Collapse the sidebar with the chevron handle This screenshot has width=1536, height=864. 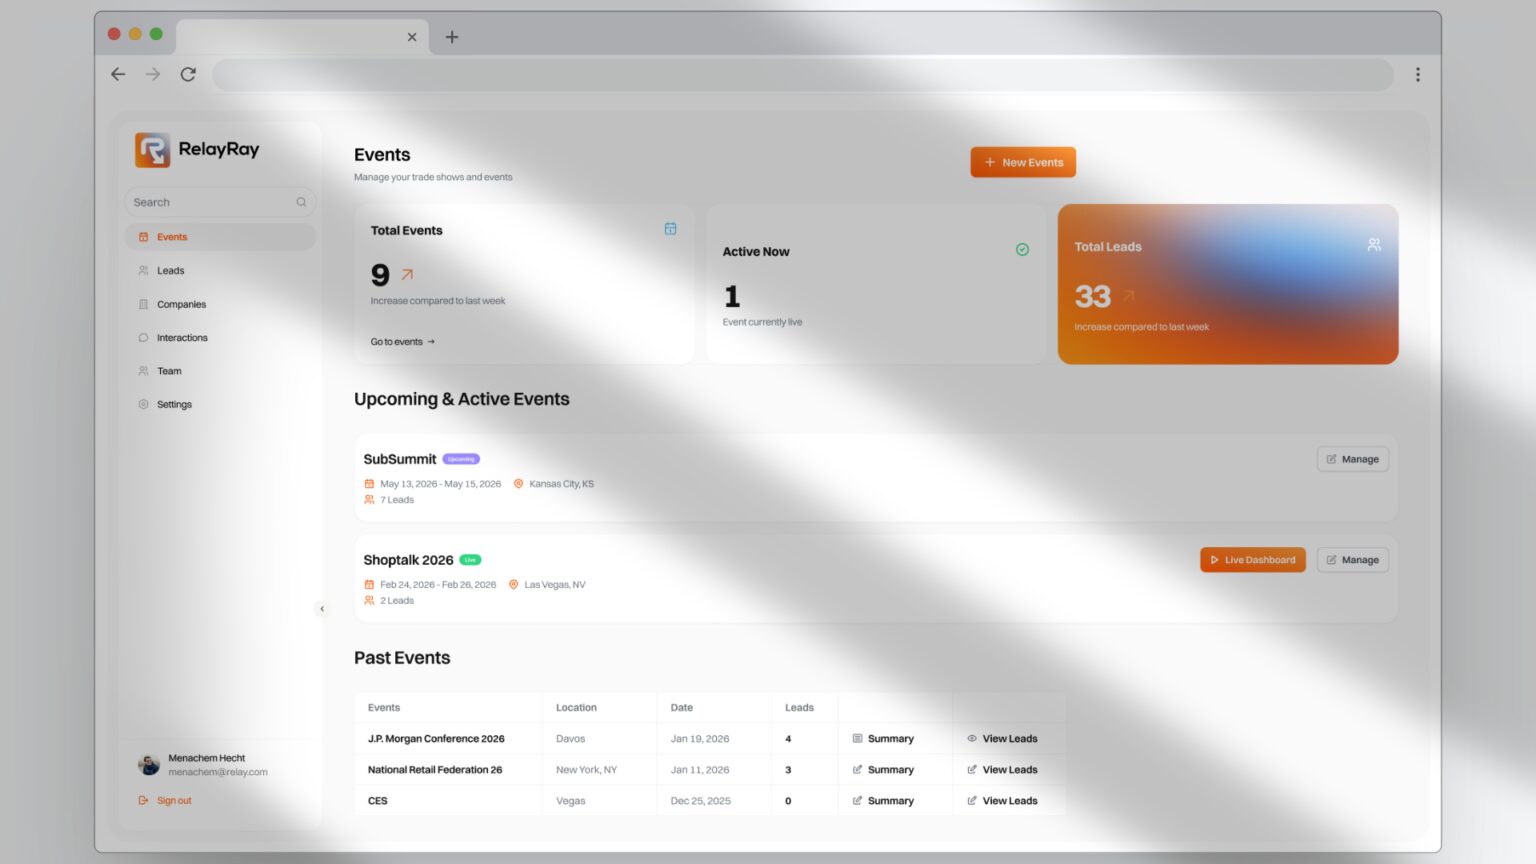click(322, 608)
